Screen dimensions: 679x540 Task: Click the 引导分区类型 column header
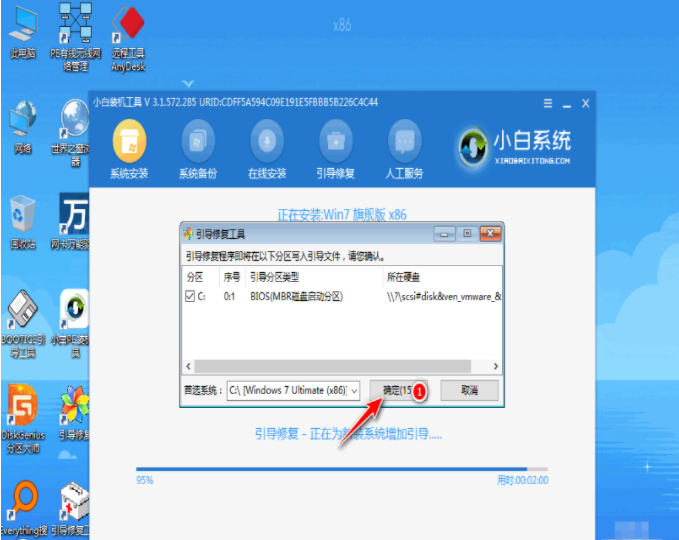[x=314, y=277]
